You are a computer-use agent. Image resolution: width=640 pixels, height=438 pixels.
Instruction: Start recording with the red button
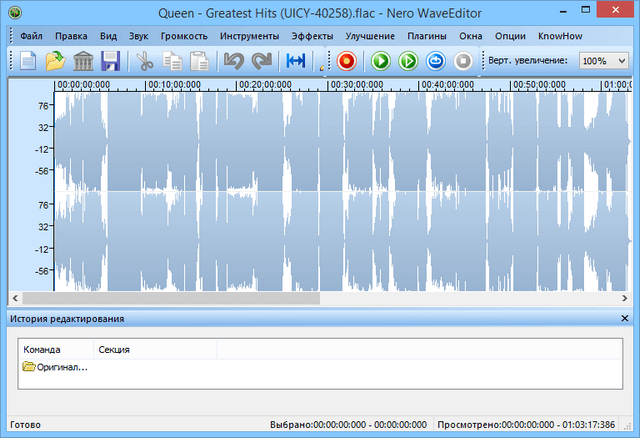[x=347, y=61]
